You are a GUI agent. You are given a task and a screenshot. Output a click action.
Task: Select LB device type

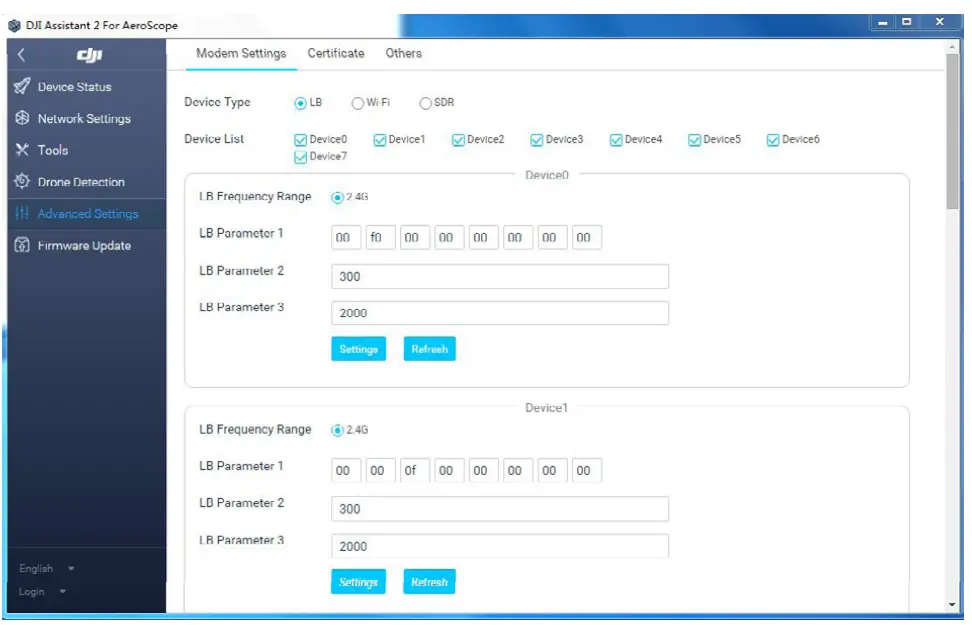(301, 103)
